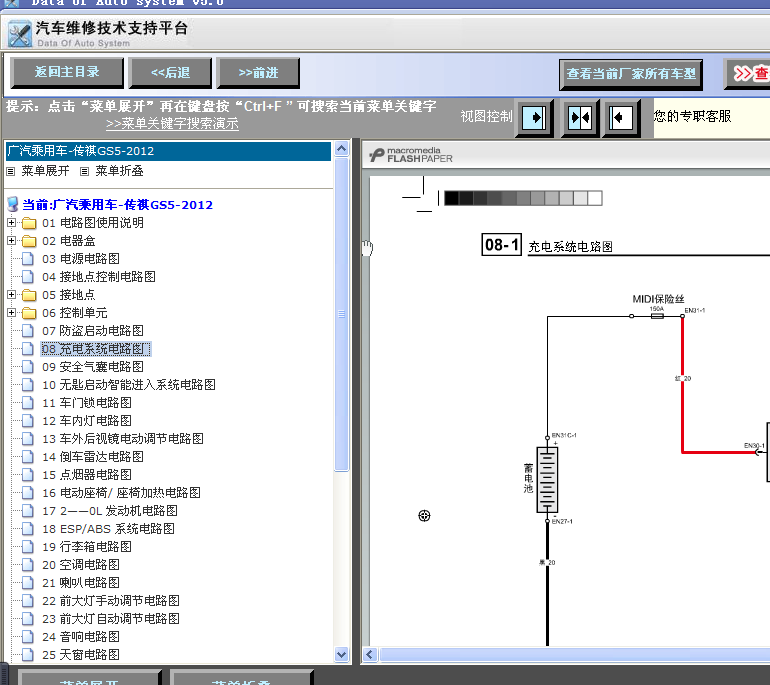This screenshot has height=685, width=770.
Task: Expand the 02 电器盒 folder
Action: [11, 241]
